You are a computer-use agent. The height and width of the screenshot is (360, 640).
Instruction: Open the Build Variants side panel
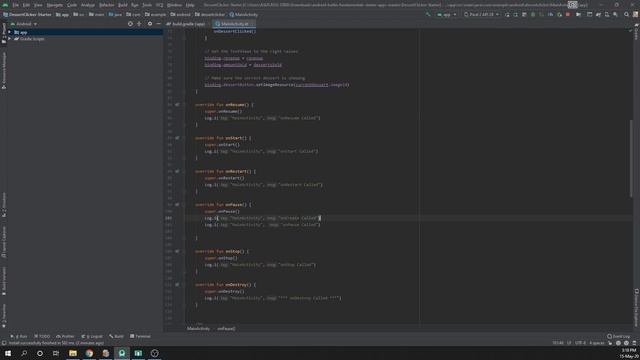4,281
